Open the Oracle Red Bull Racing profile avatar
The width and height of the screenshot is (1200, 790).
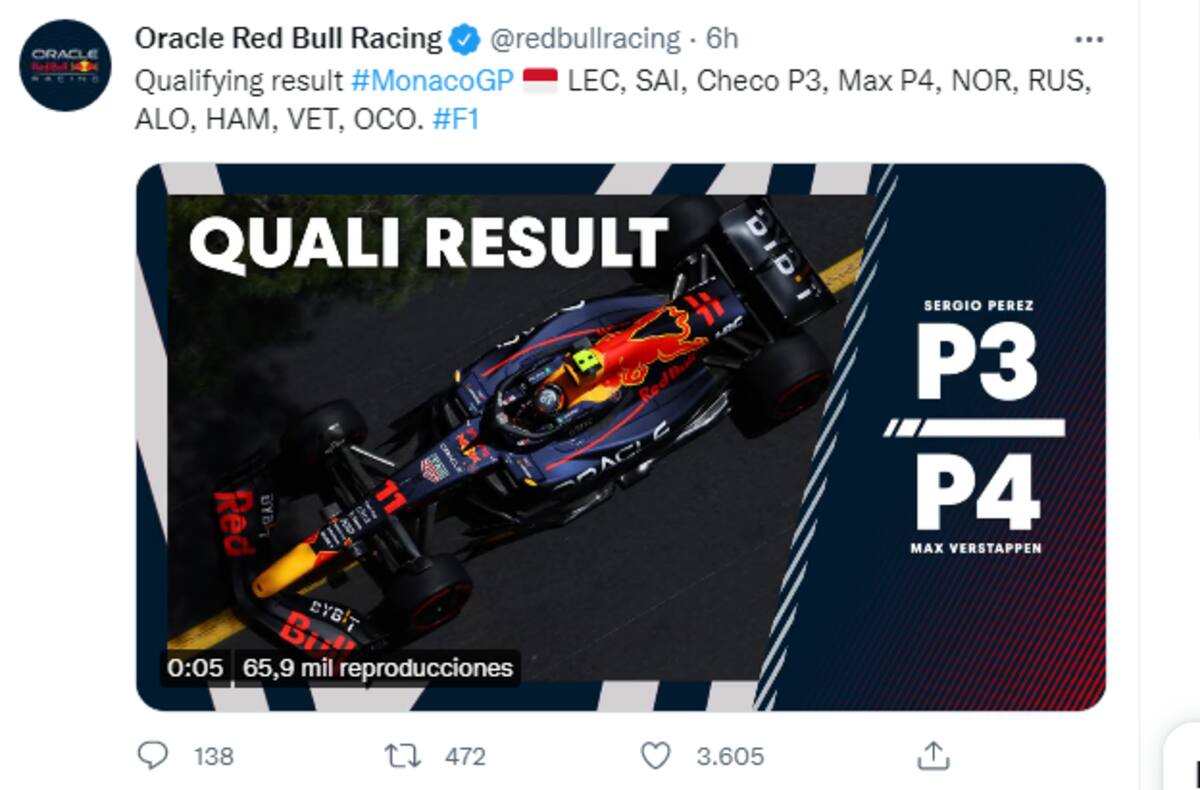click(x=65, y=65)
